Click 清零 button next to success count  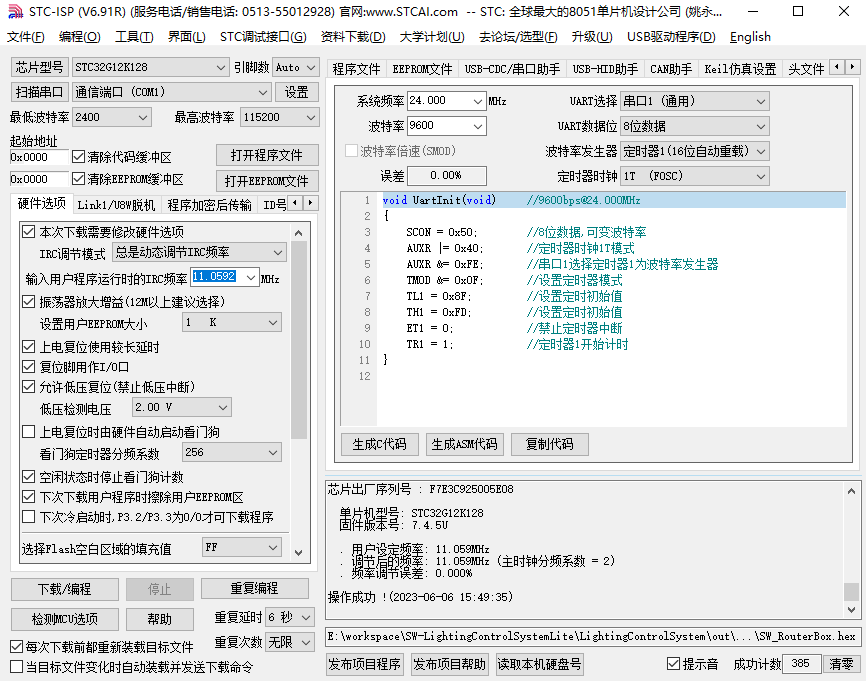842,664
